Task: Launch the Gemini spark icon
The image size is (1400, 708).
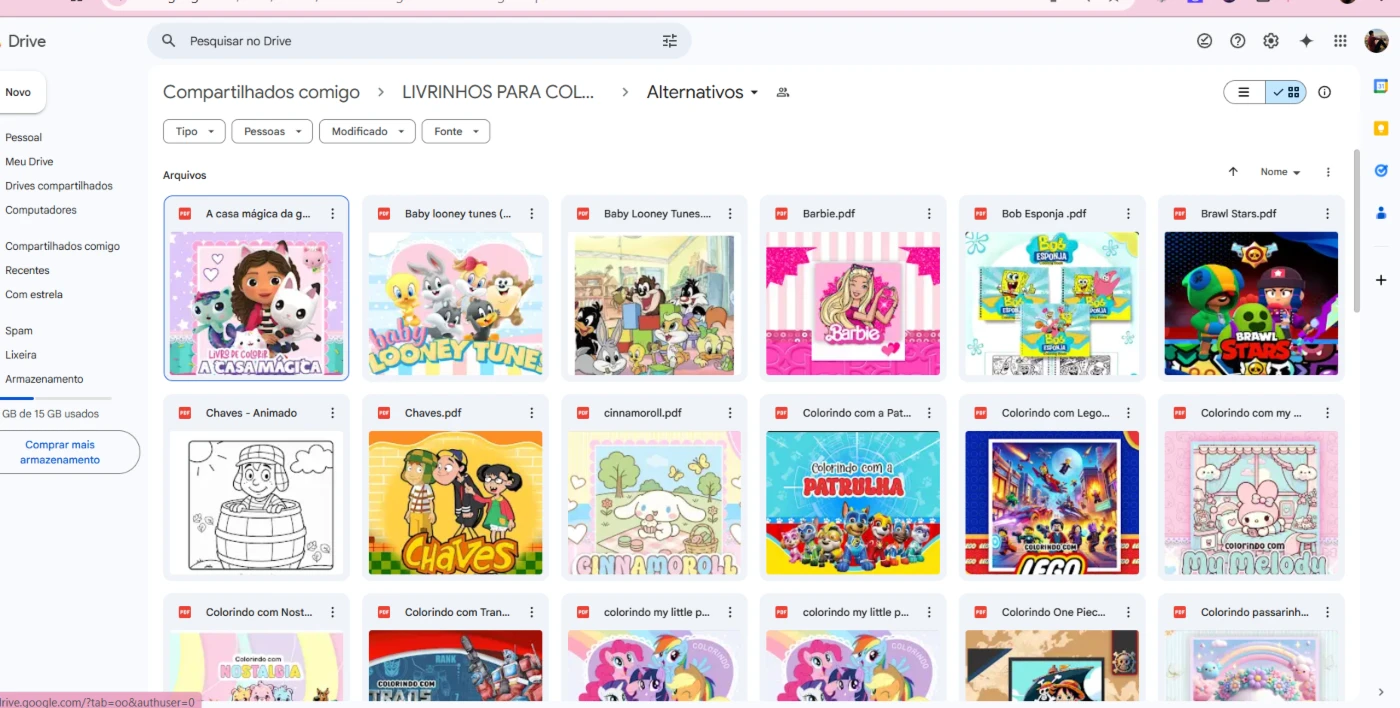Action: pyautogui.click(x=1306, y=41)
